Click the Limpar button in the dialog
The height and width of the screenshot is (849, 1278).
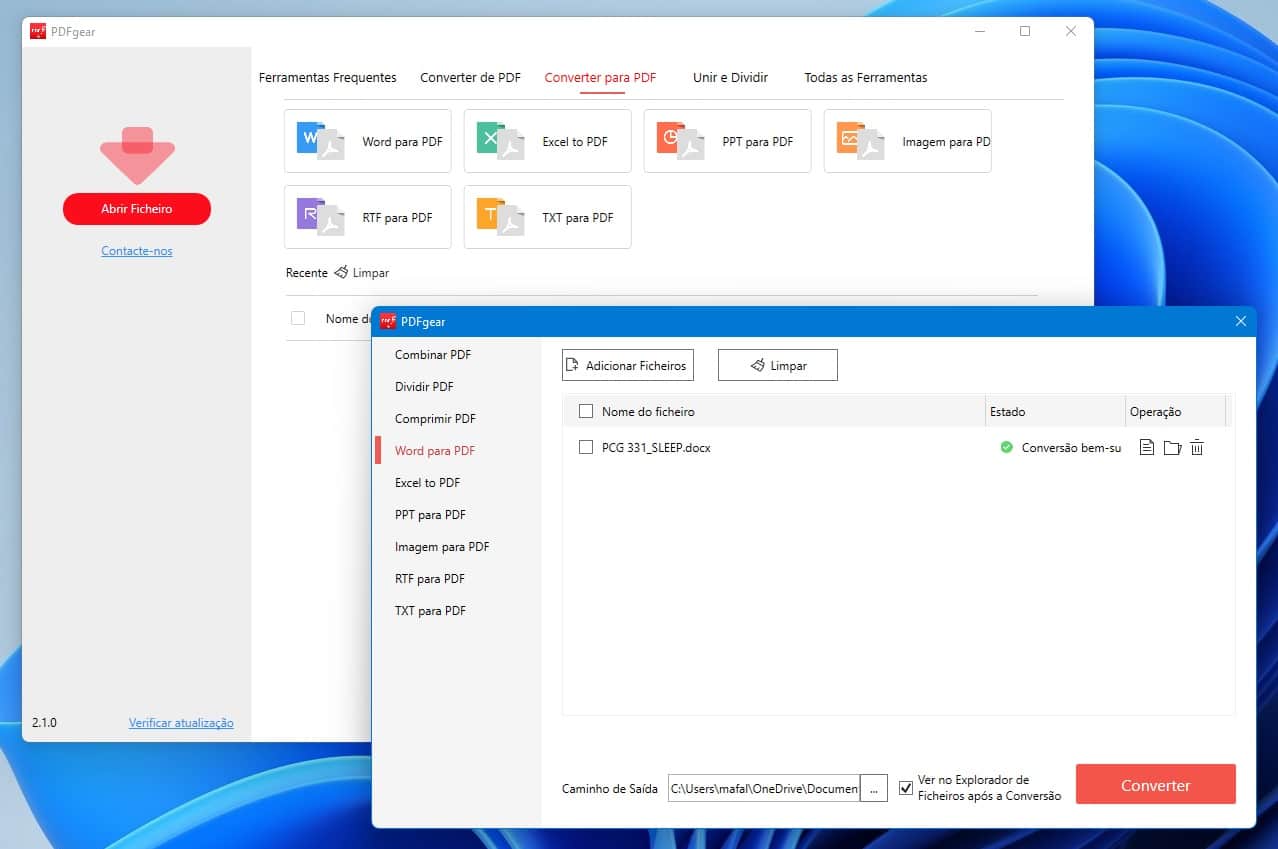[x=777, y=365]
